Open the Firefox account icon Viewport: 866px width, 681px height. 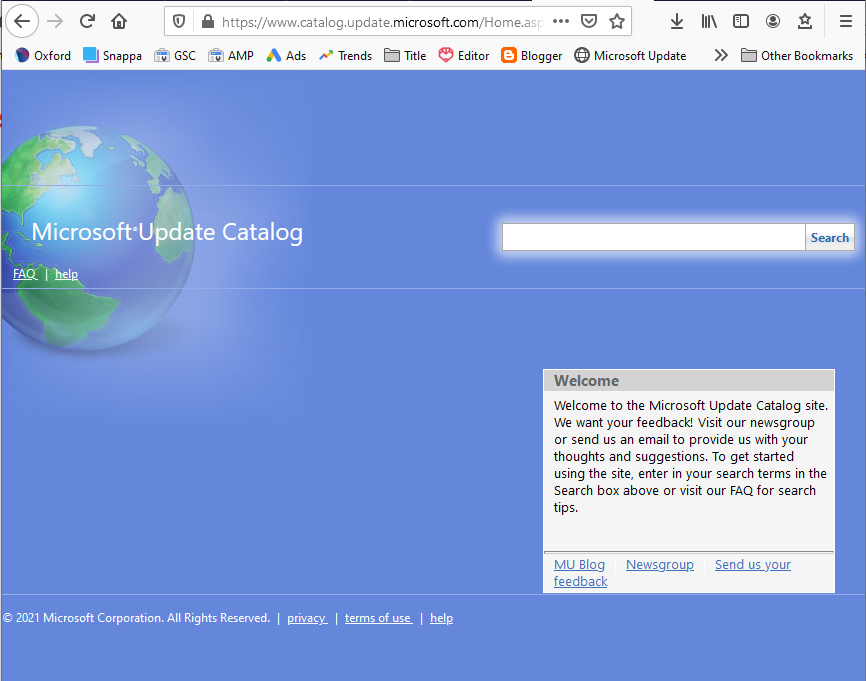point(773,22)
